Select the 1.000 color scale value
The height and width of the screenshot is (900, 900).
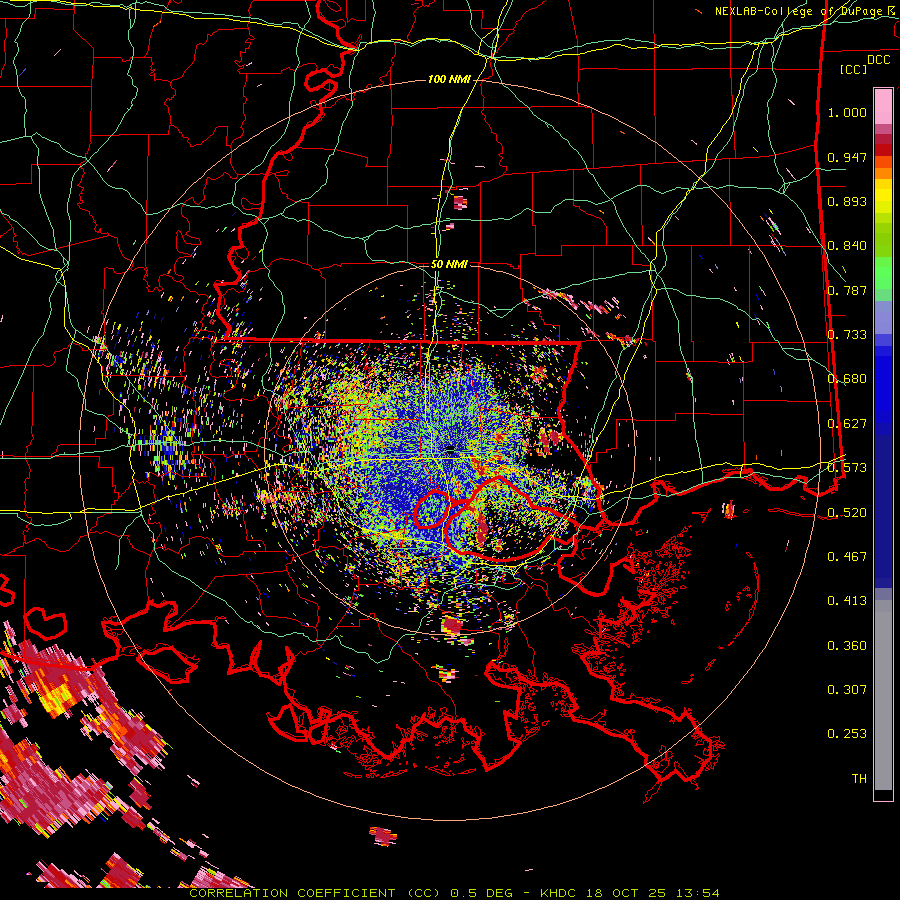(847, 112)
